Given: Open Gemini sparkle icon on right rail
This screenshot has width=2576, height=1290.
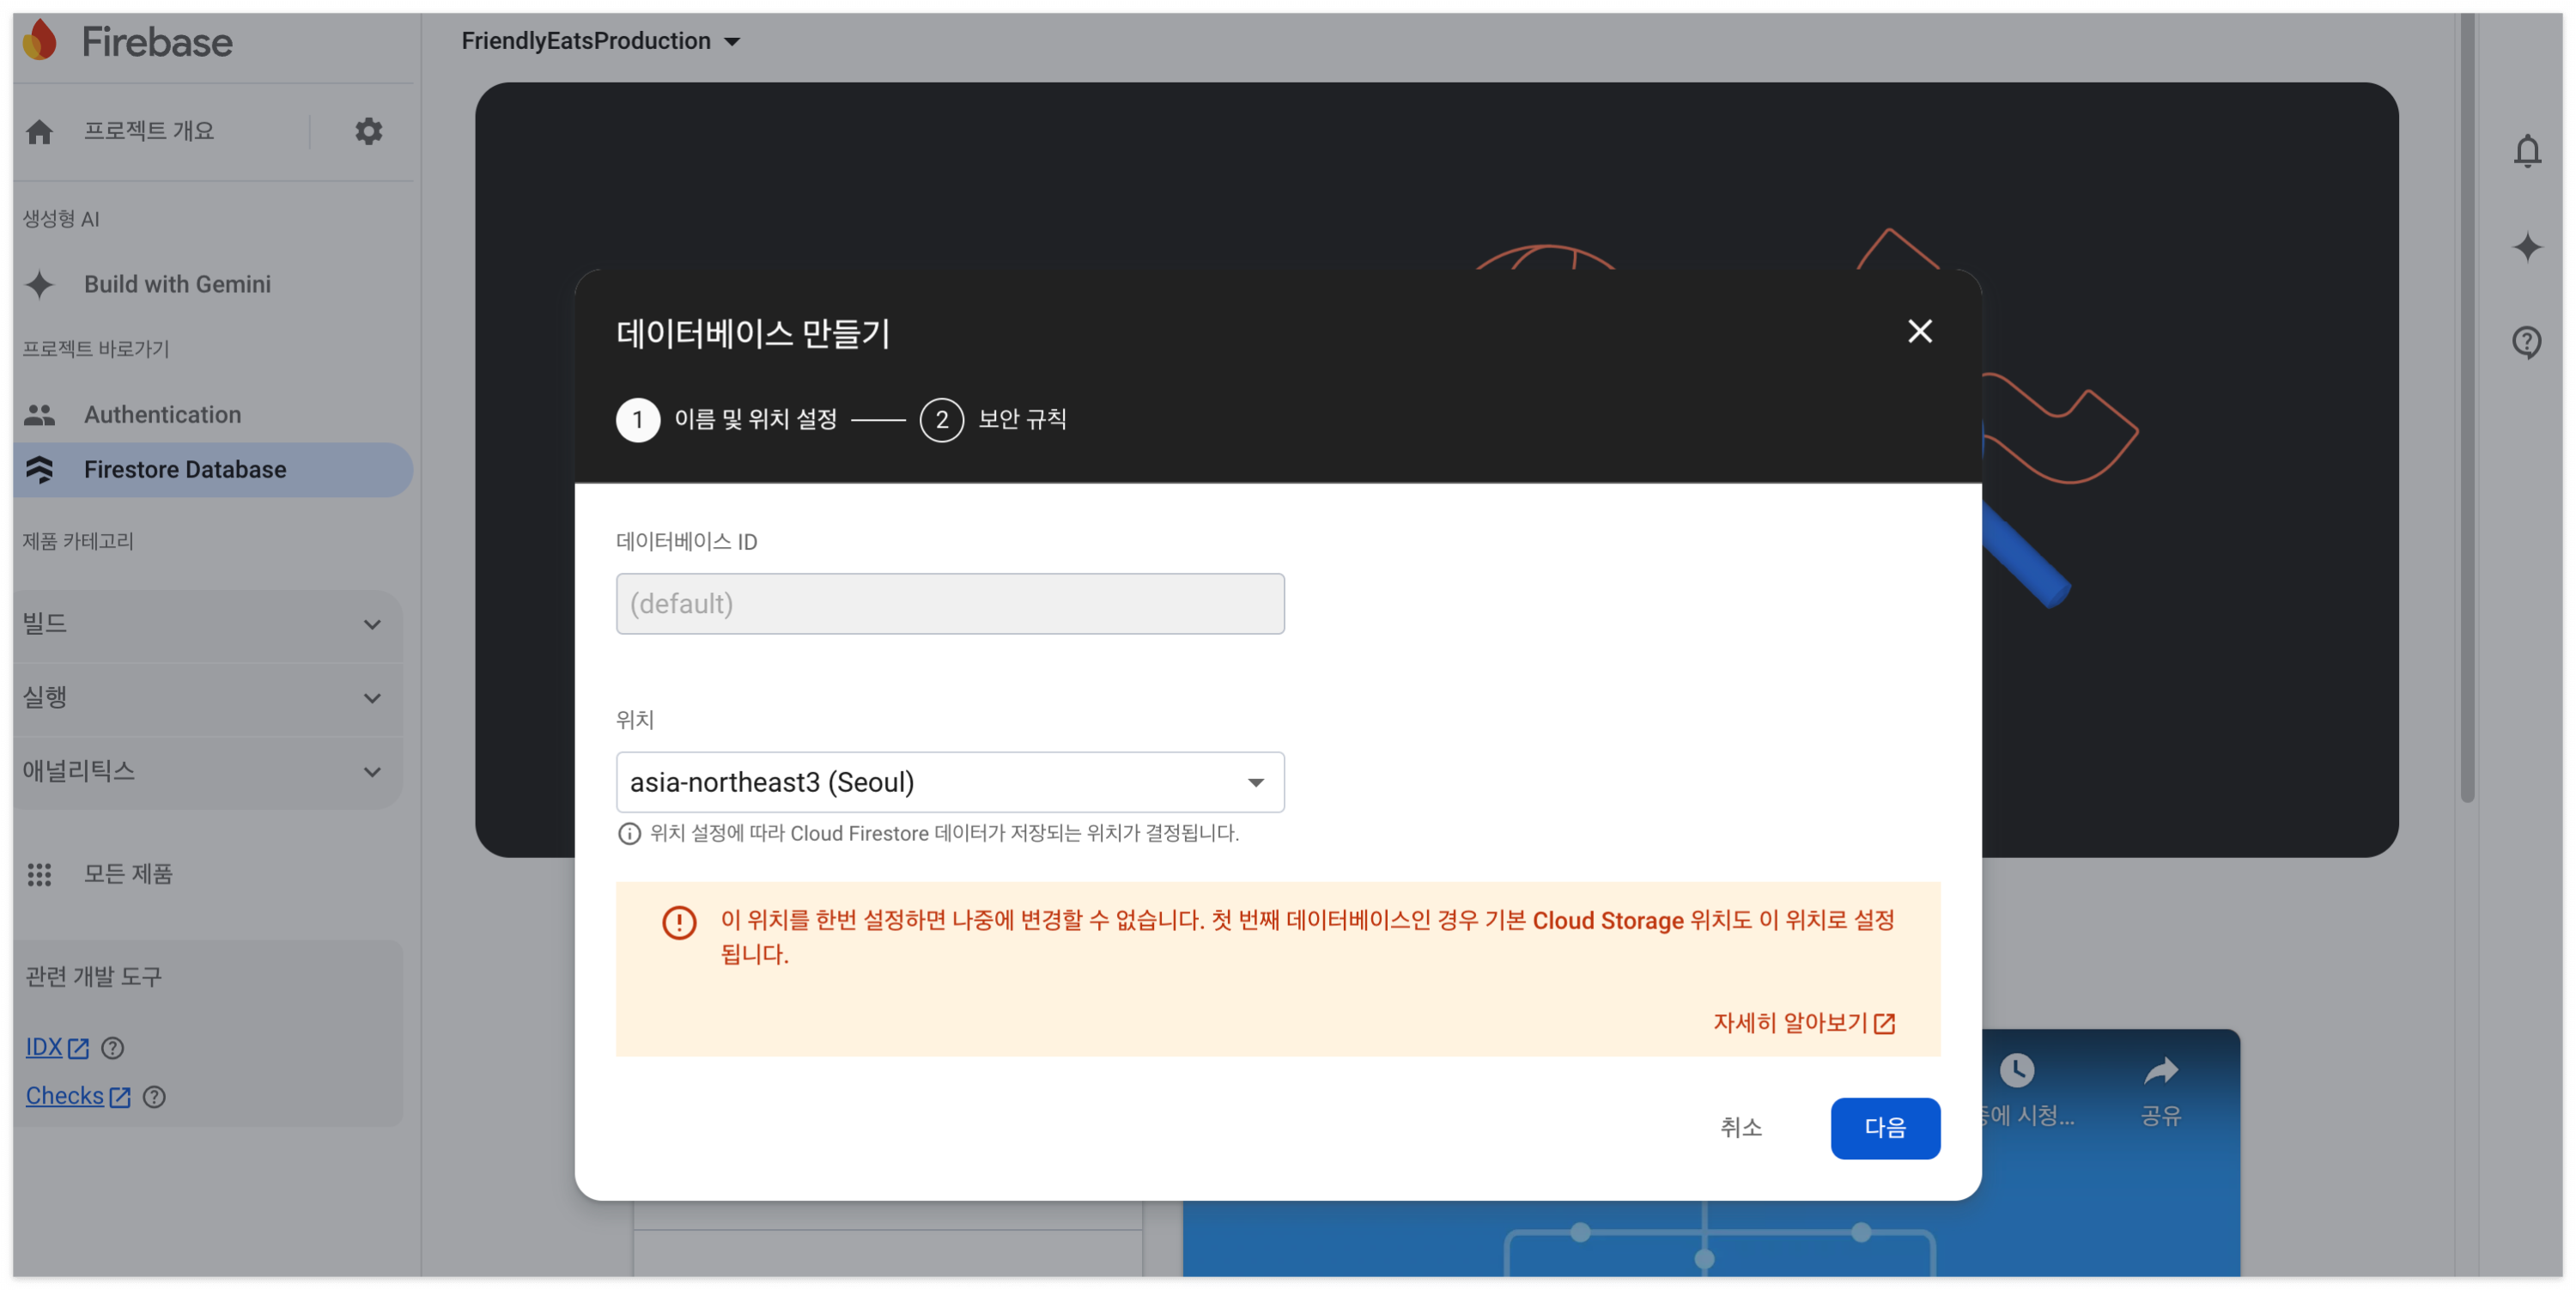Looking at the screenshot, I should point(2526,247).
